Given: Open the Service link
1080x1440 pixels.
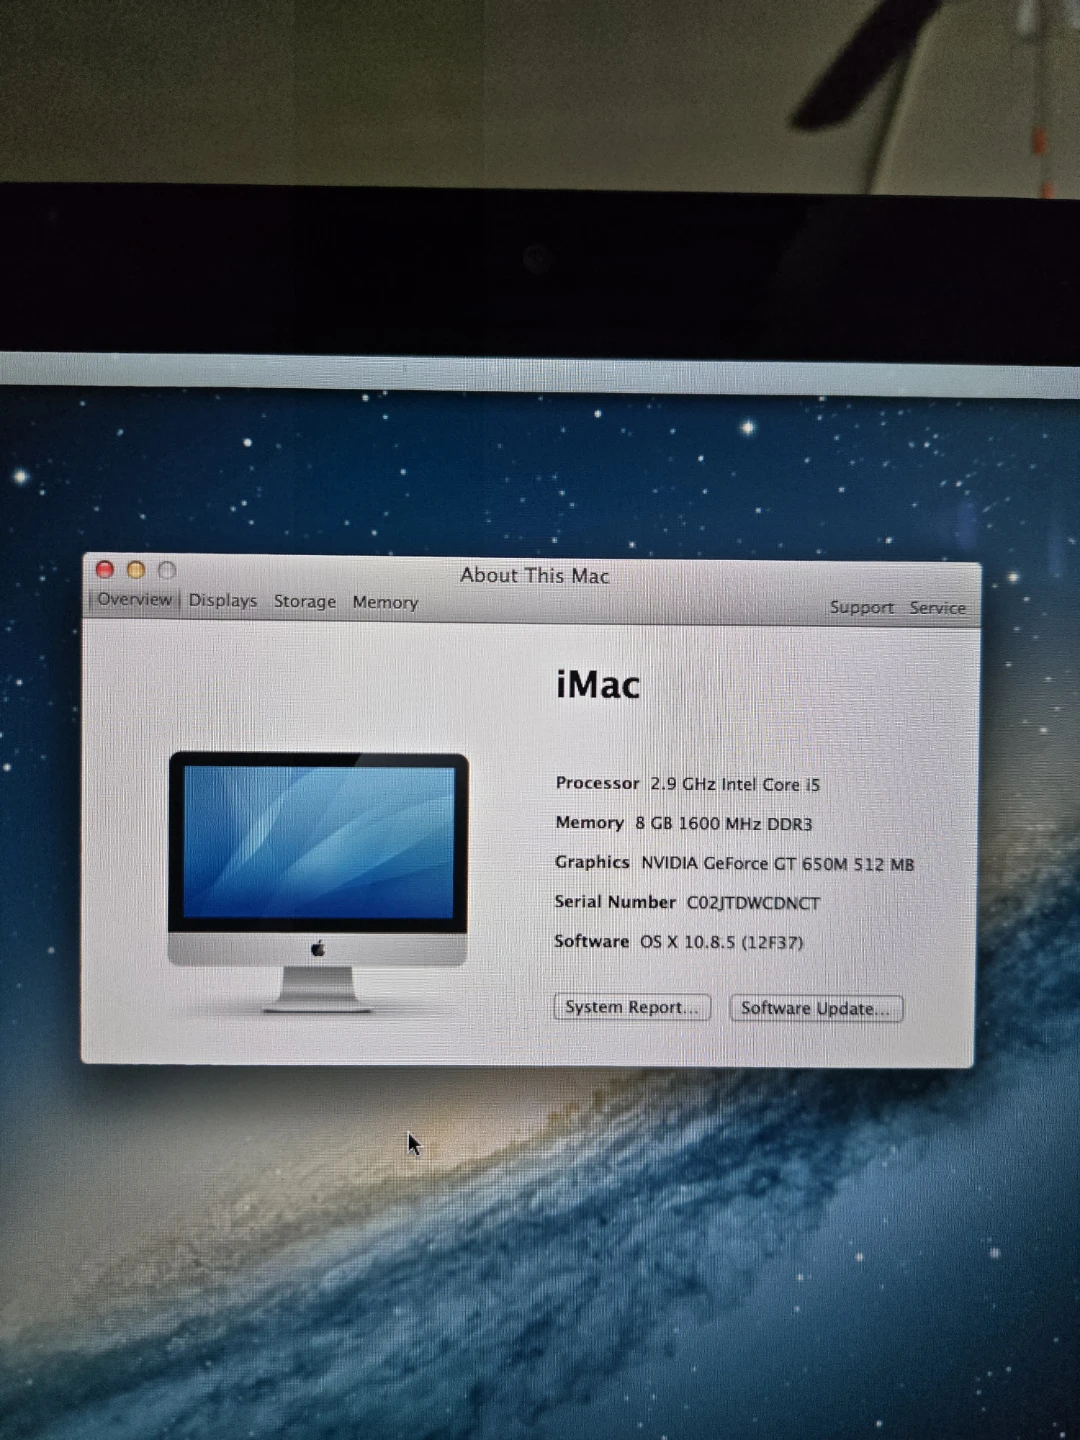Looking at the screenshot, I should click(937, 607).
